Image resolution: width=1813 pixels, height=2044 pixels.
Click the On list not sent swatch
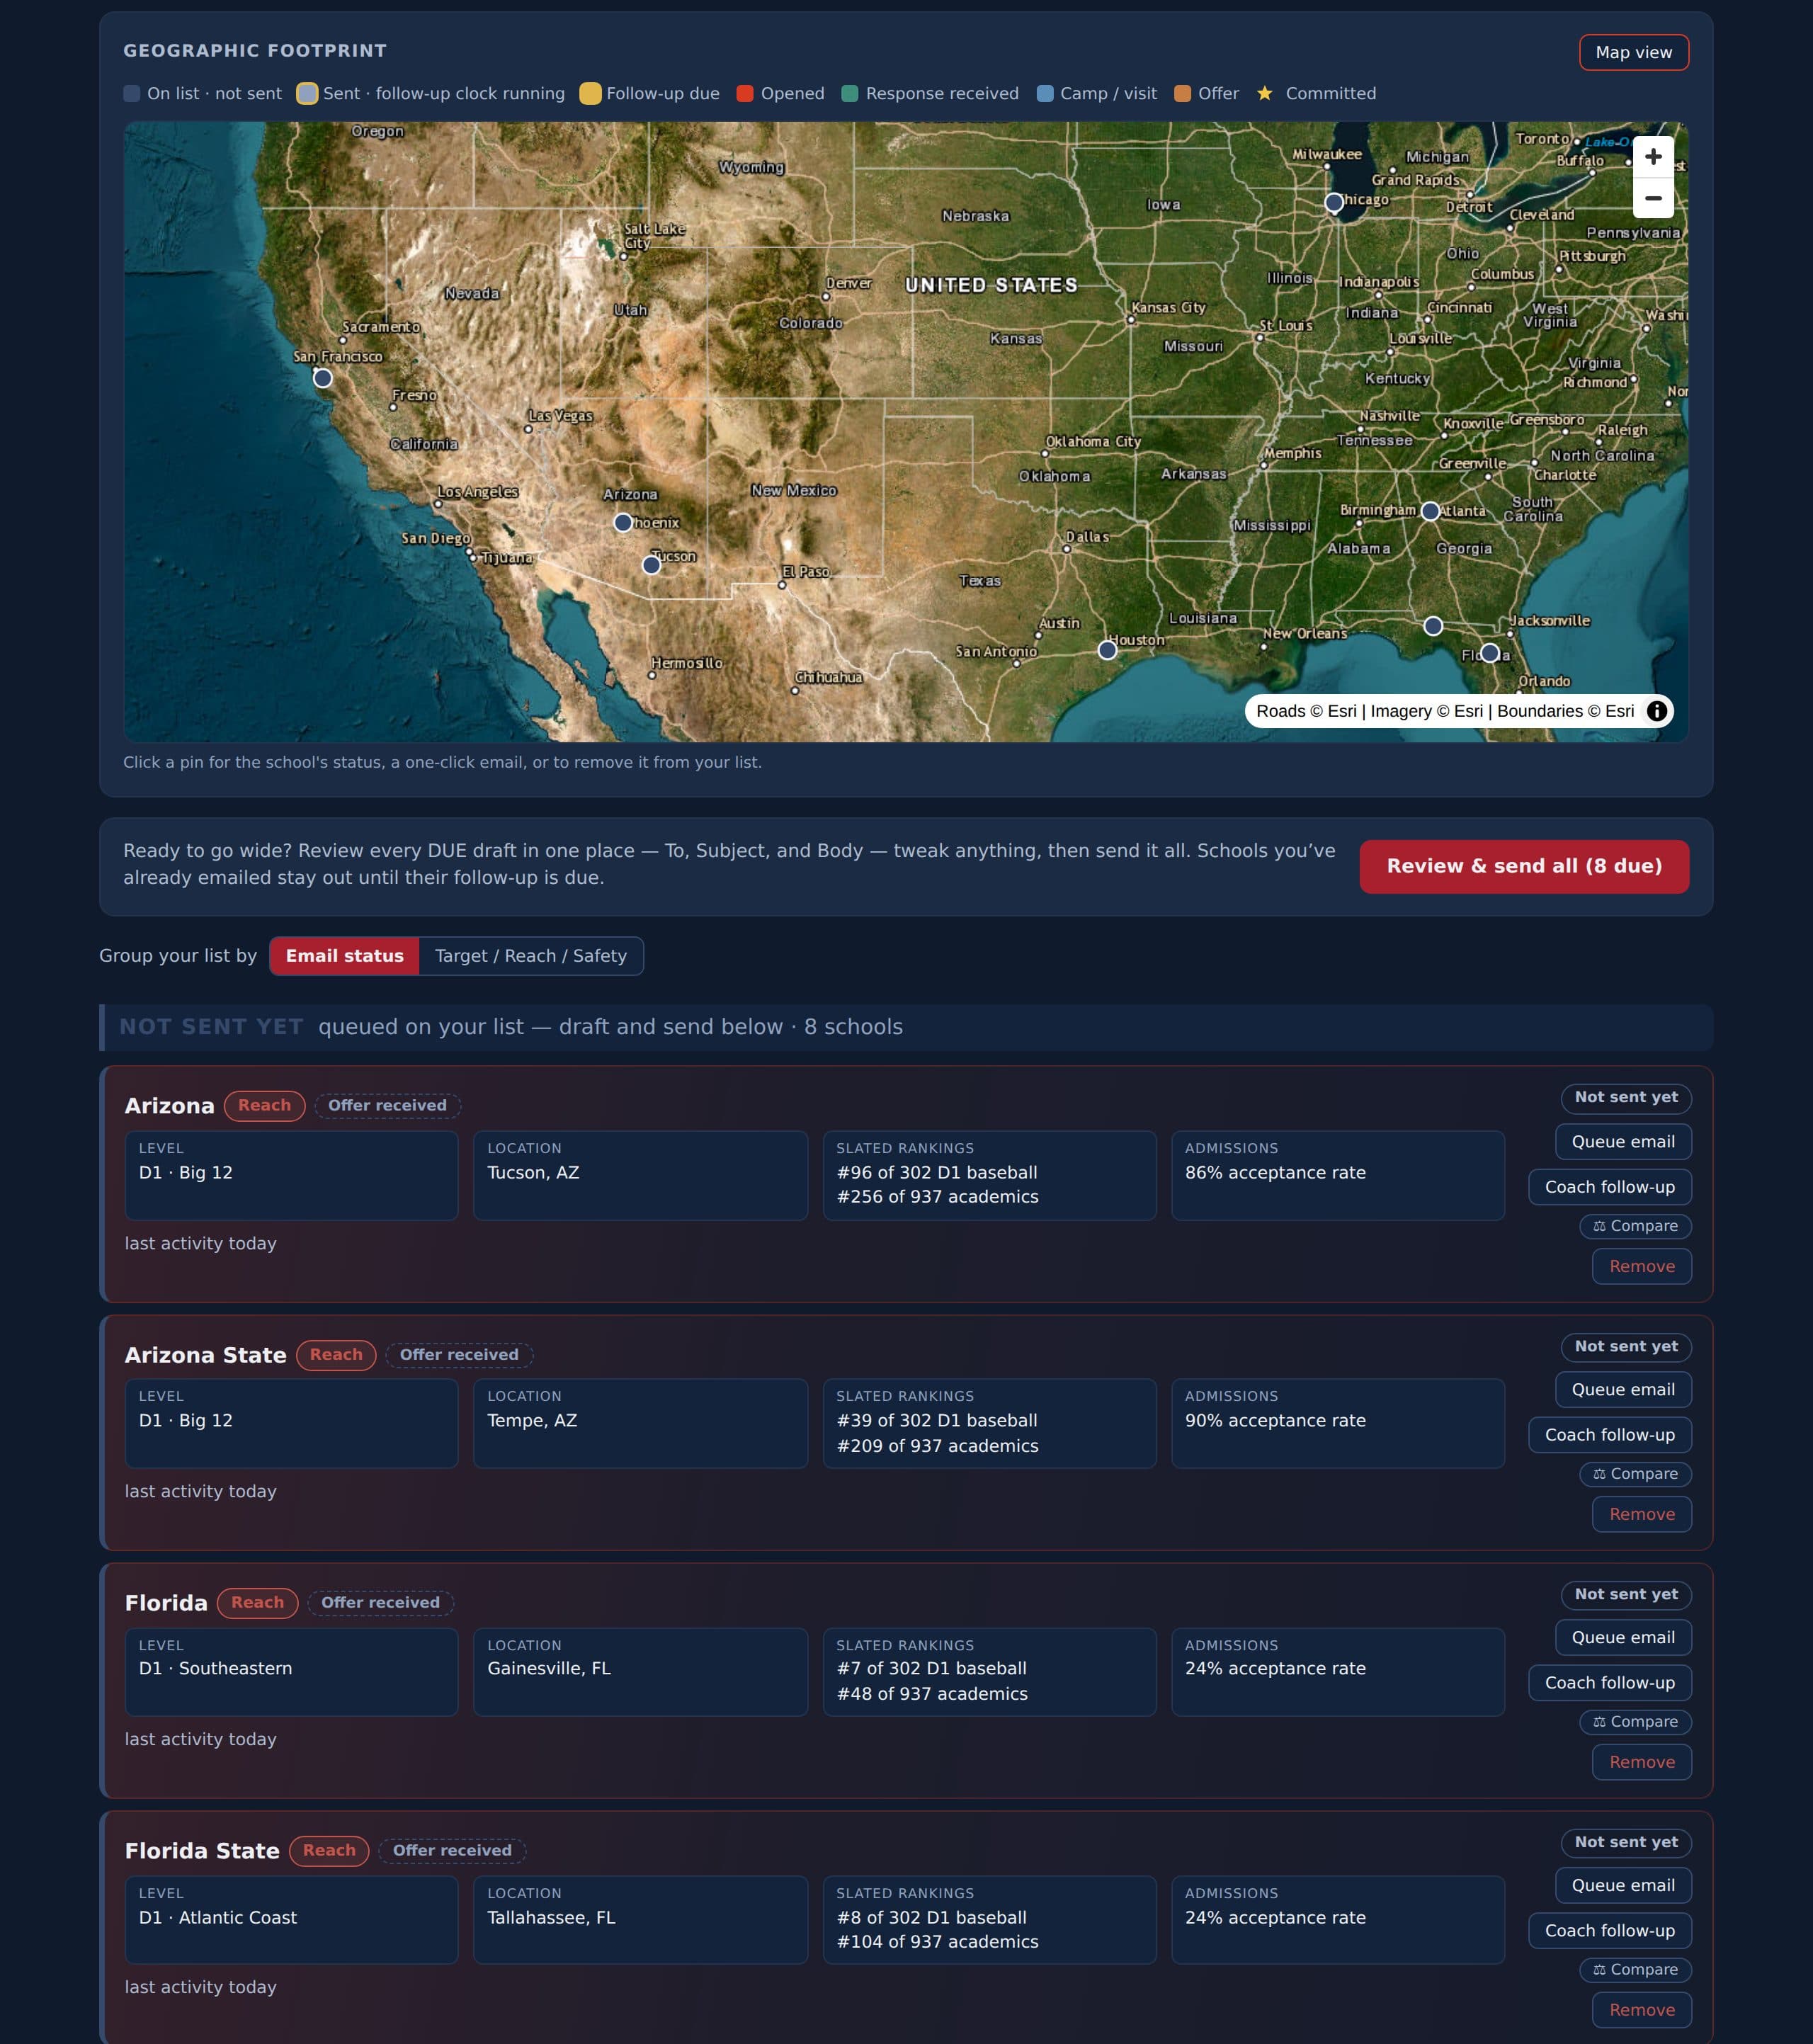click(x=131, y=93)
